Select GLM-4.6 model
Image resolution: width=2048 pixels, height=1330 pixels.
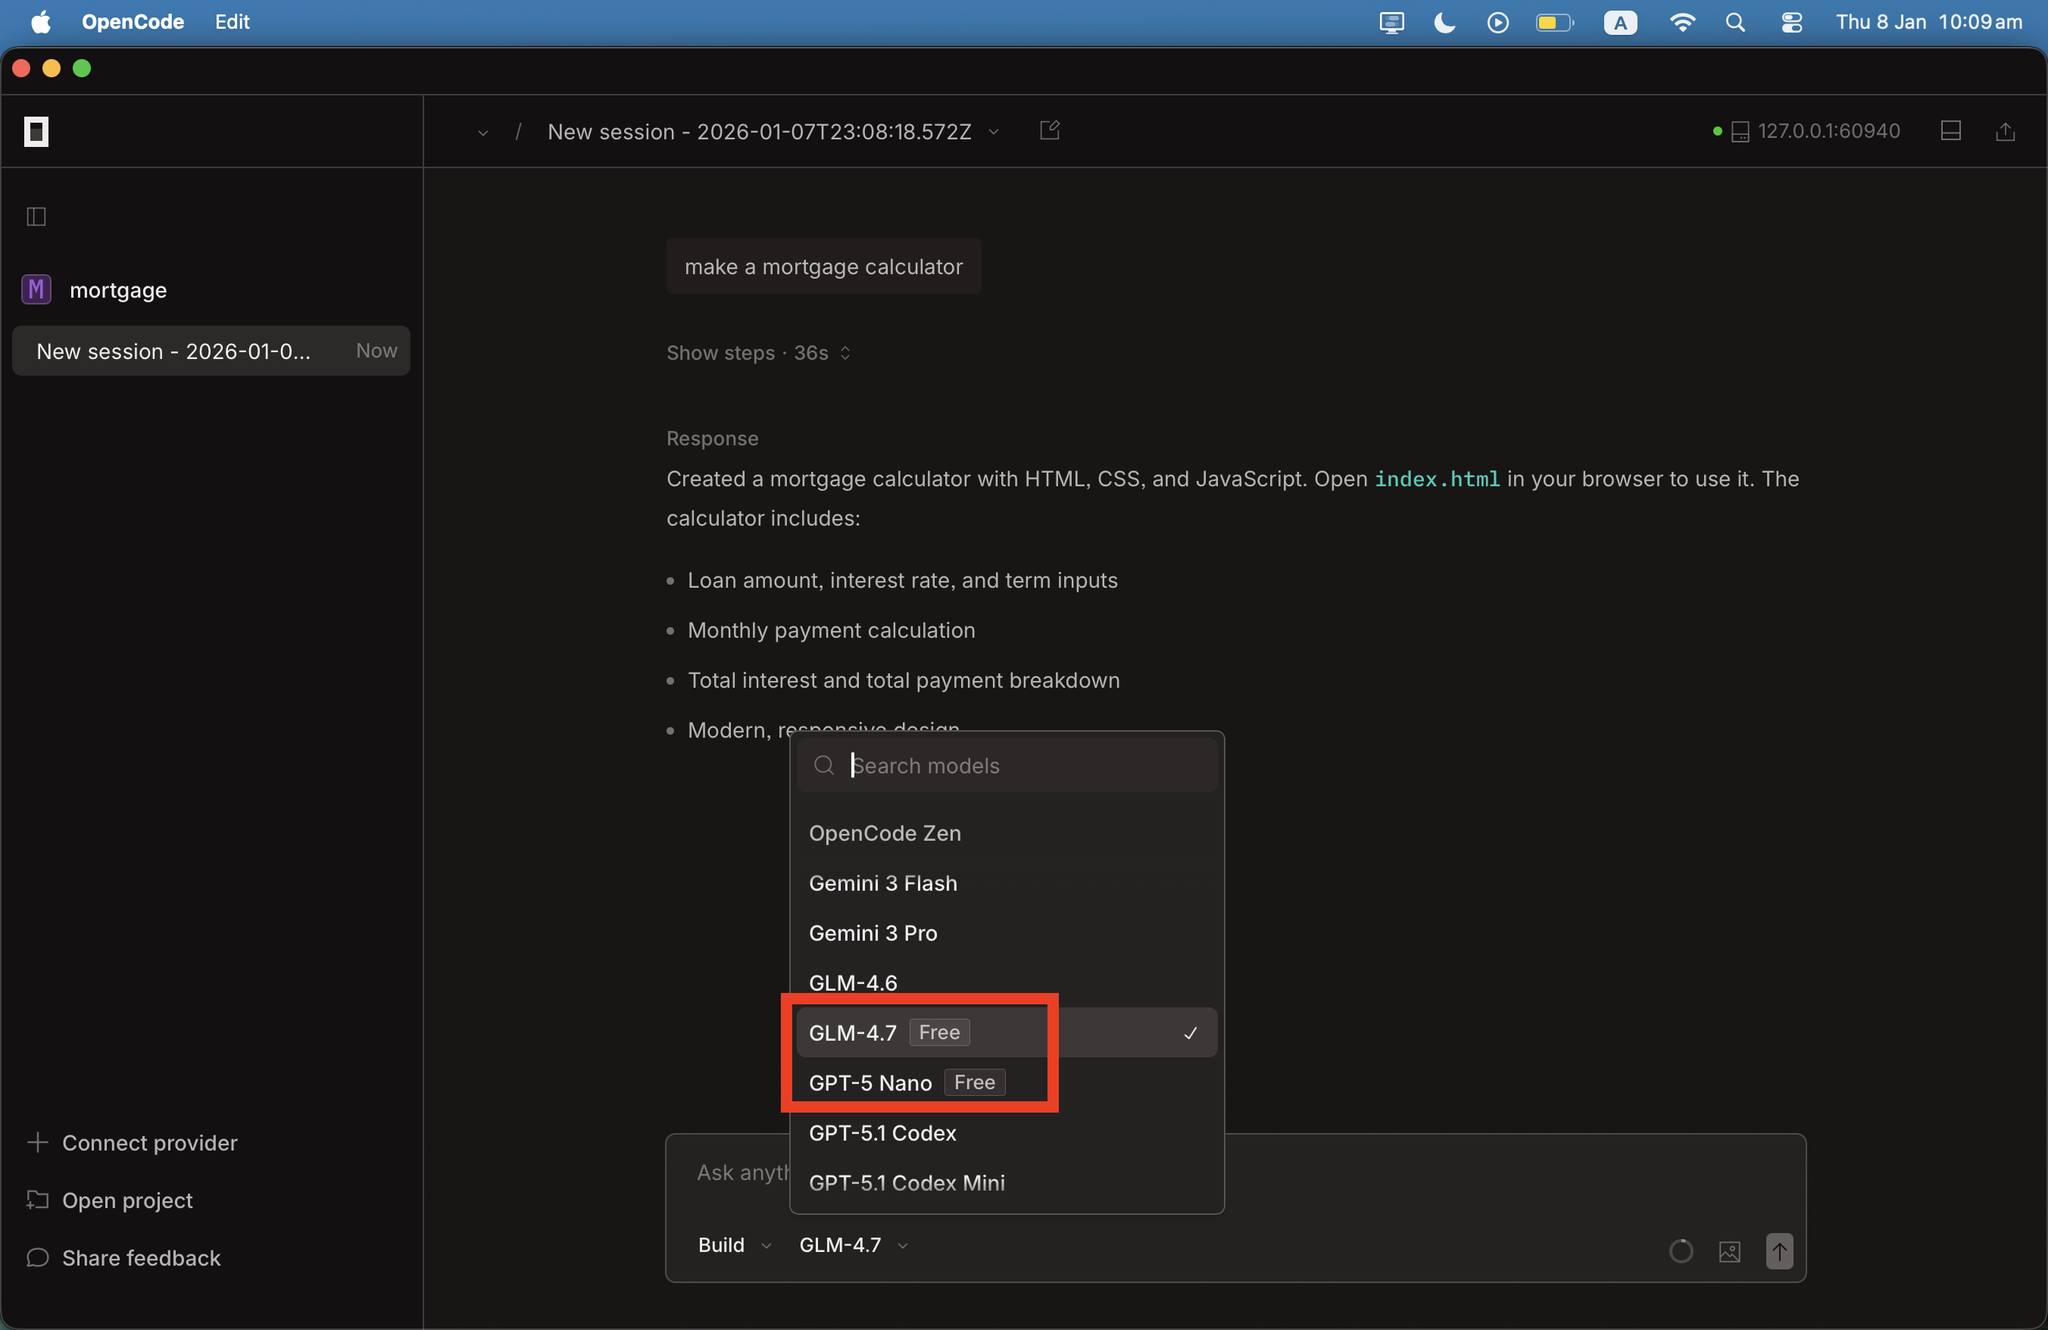pyautogui.click(x=1006, y=982)
